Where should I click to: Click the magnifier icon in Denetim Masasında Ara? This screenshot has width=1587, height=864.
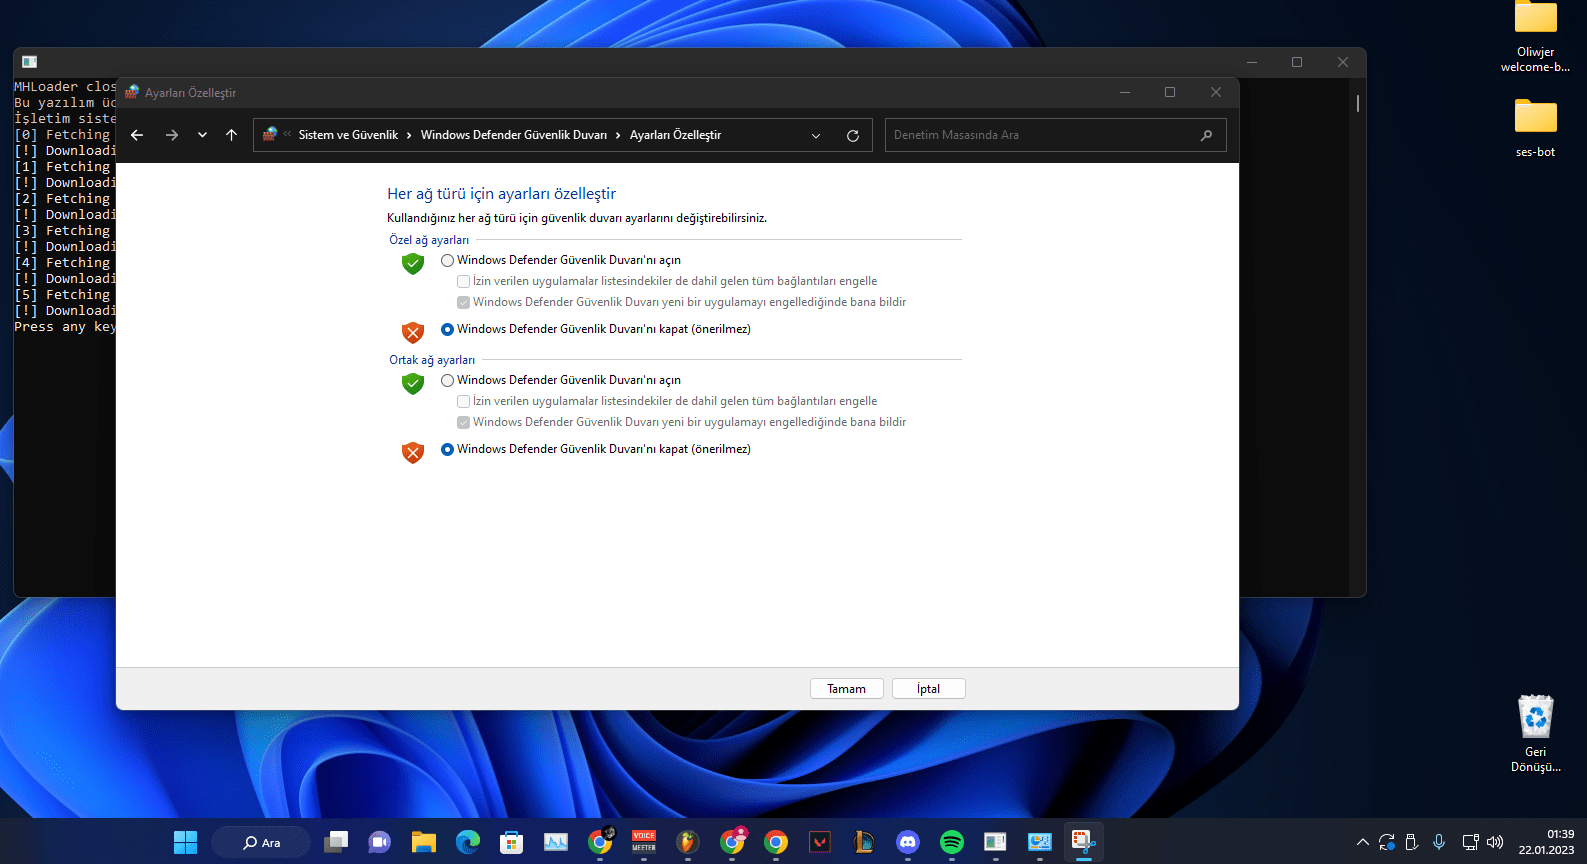pyautogui.click(x=1206, y=135)
